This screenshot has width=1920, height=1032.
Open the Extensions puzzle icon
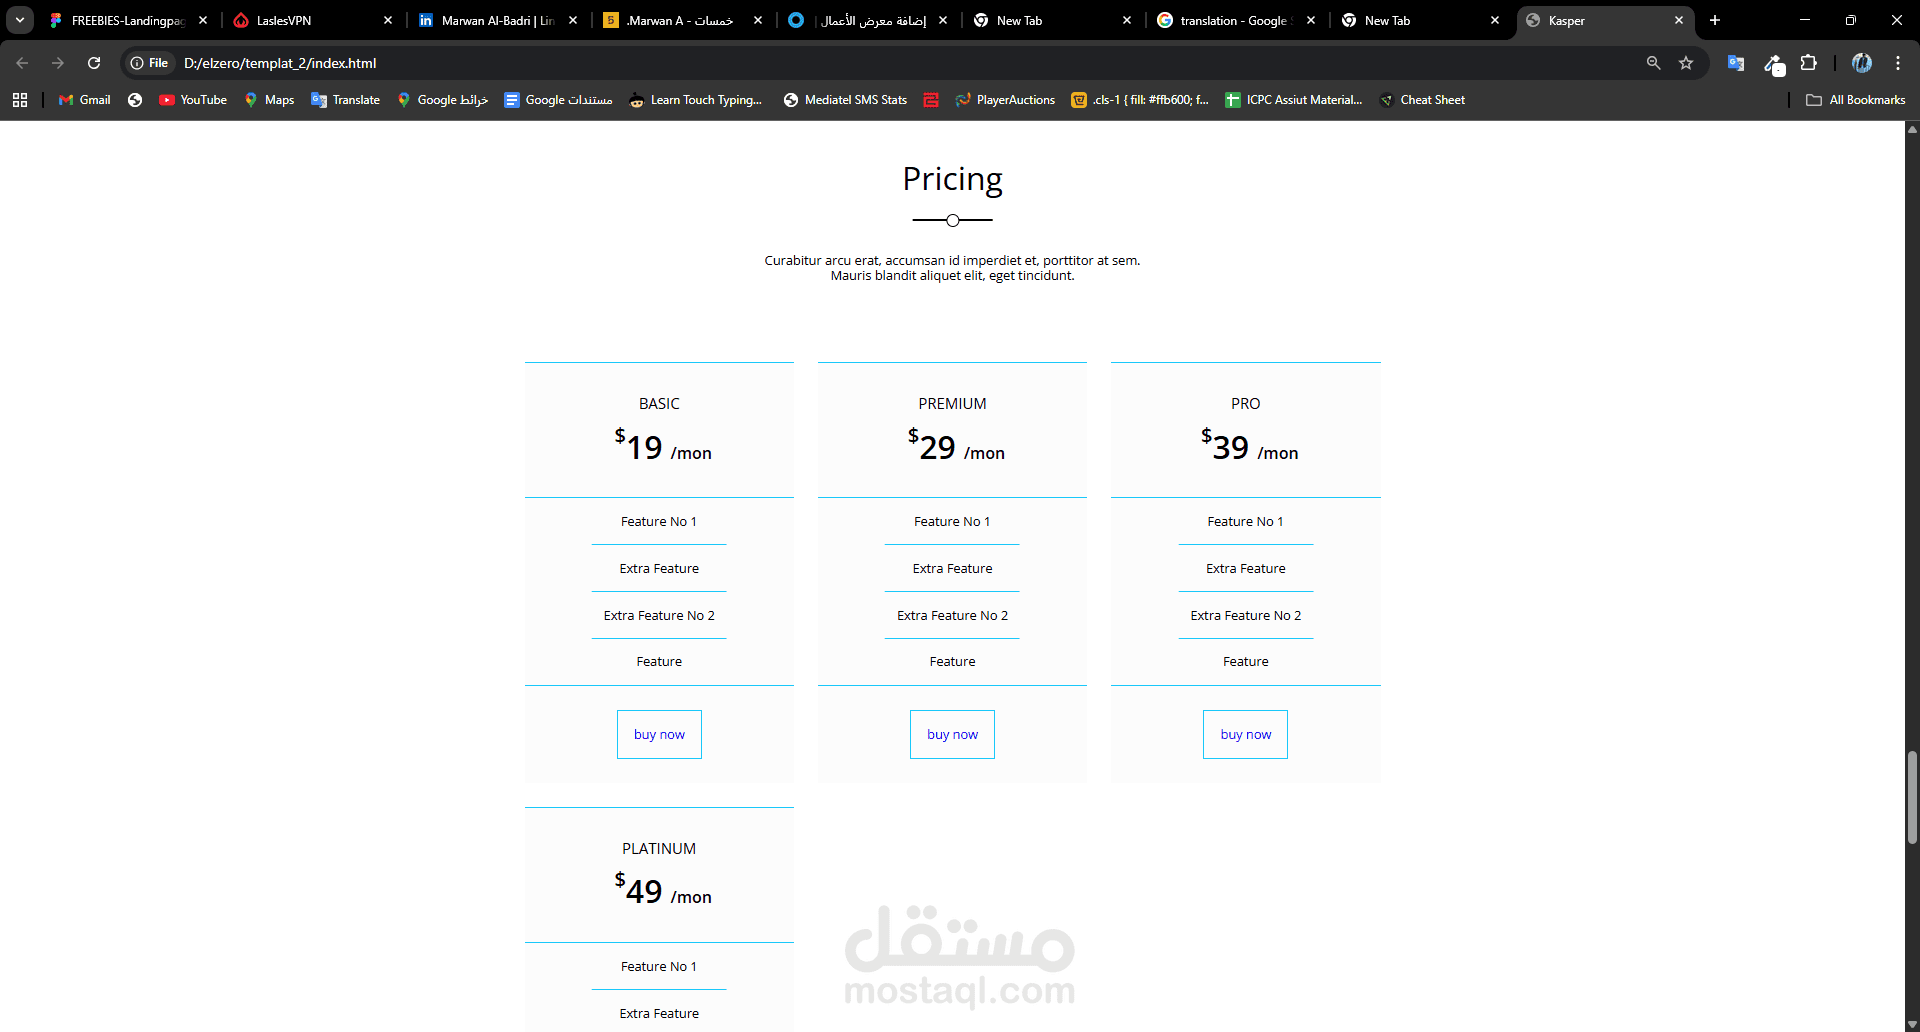tap(1808, 63)
